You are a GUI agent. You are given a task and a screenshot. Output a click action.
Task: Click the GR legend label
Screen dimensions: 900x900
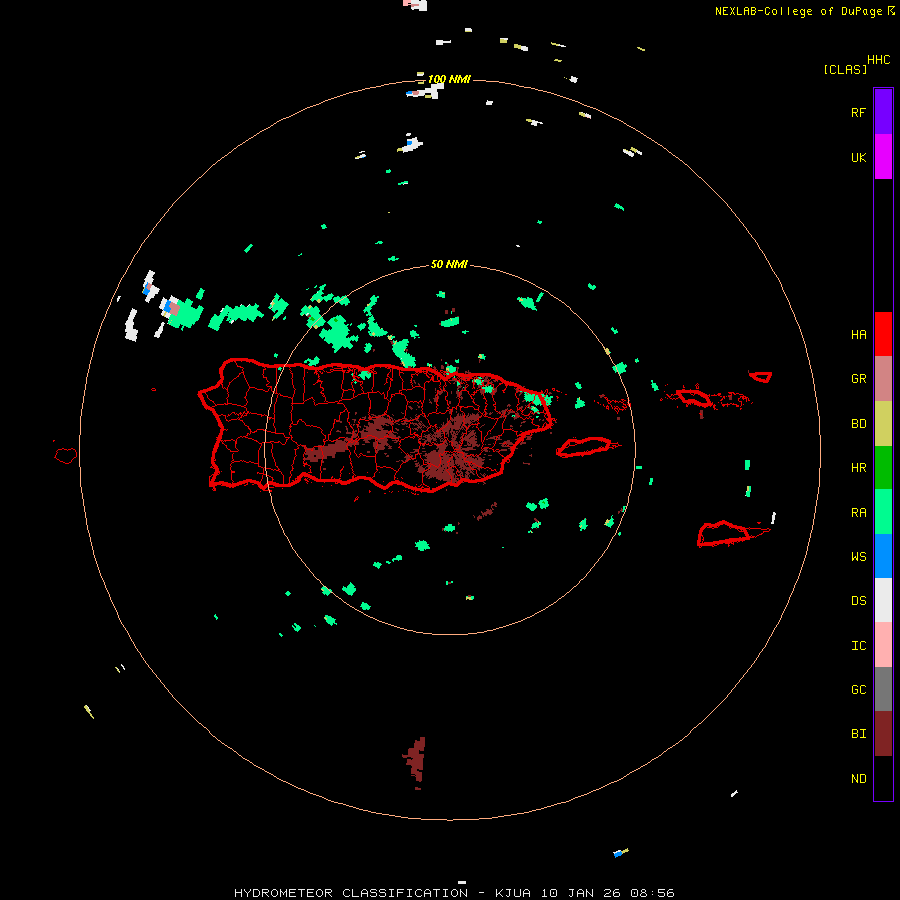pos(858,379)
